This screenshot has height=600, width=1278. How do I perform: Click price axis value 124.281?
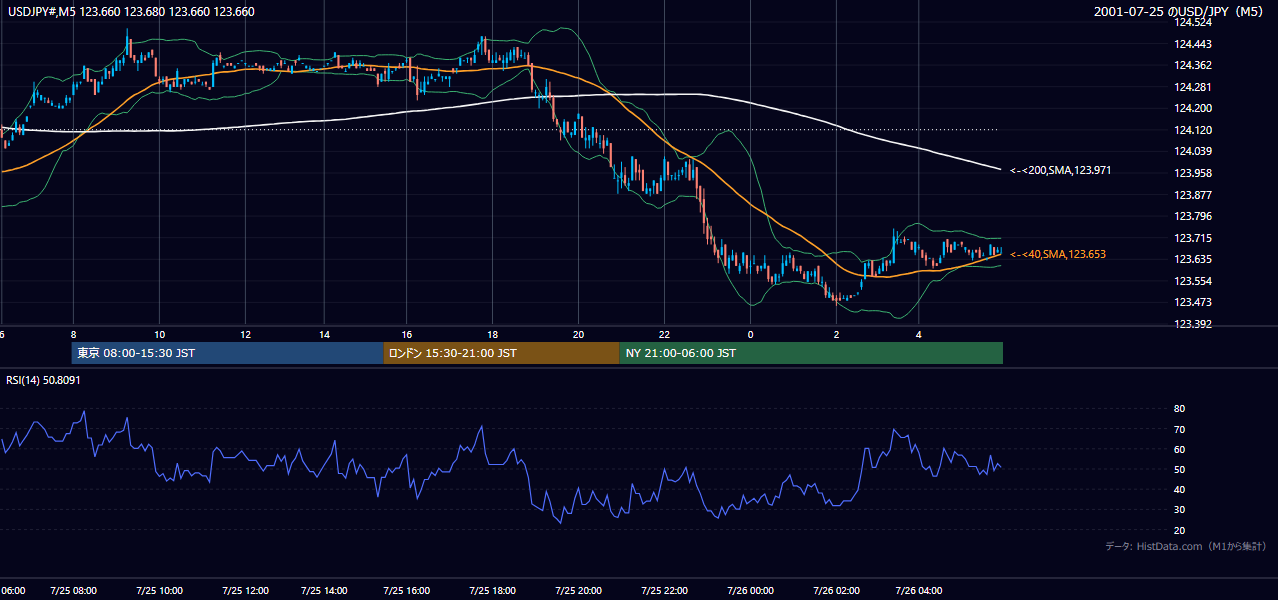click(1193, 87)
